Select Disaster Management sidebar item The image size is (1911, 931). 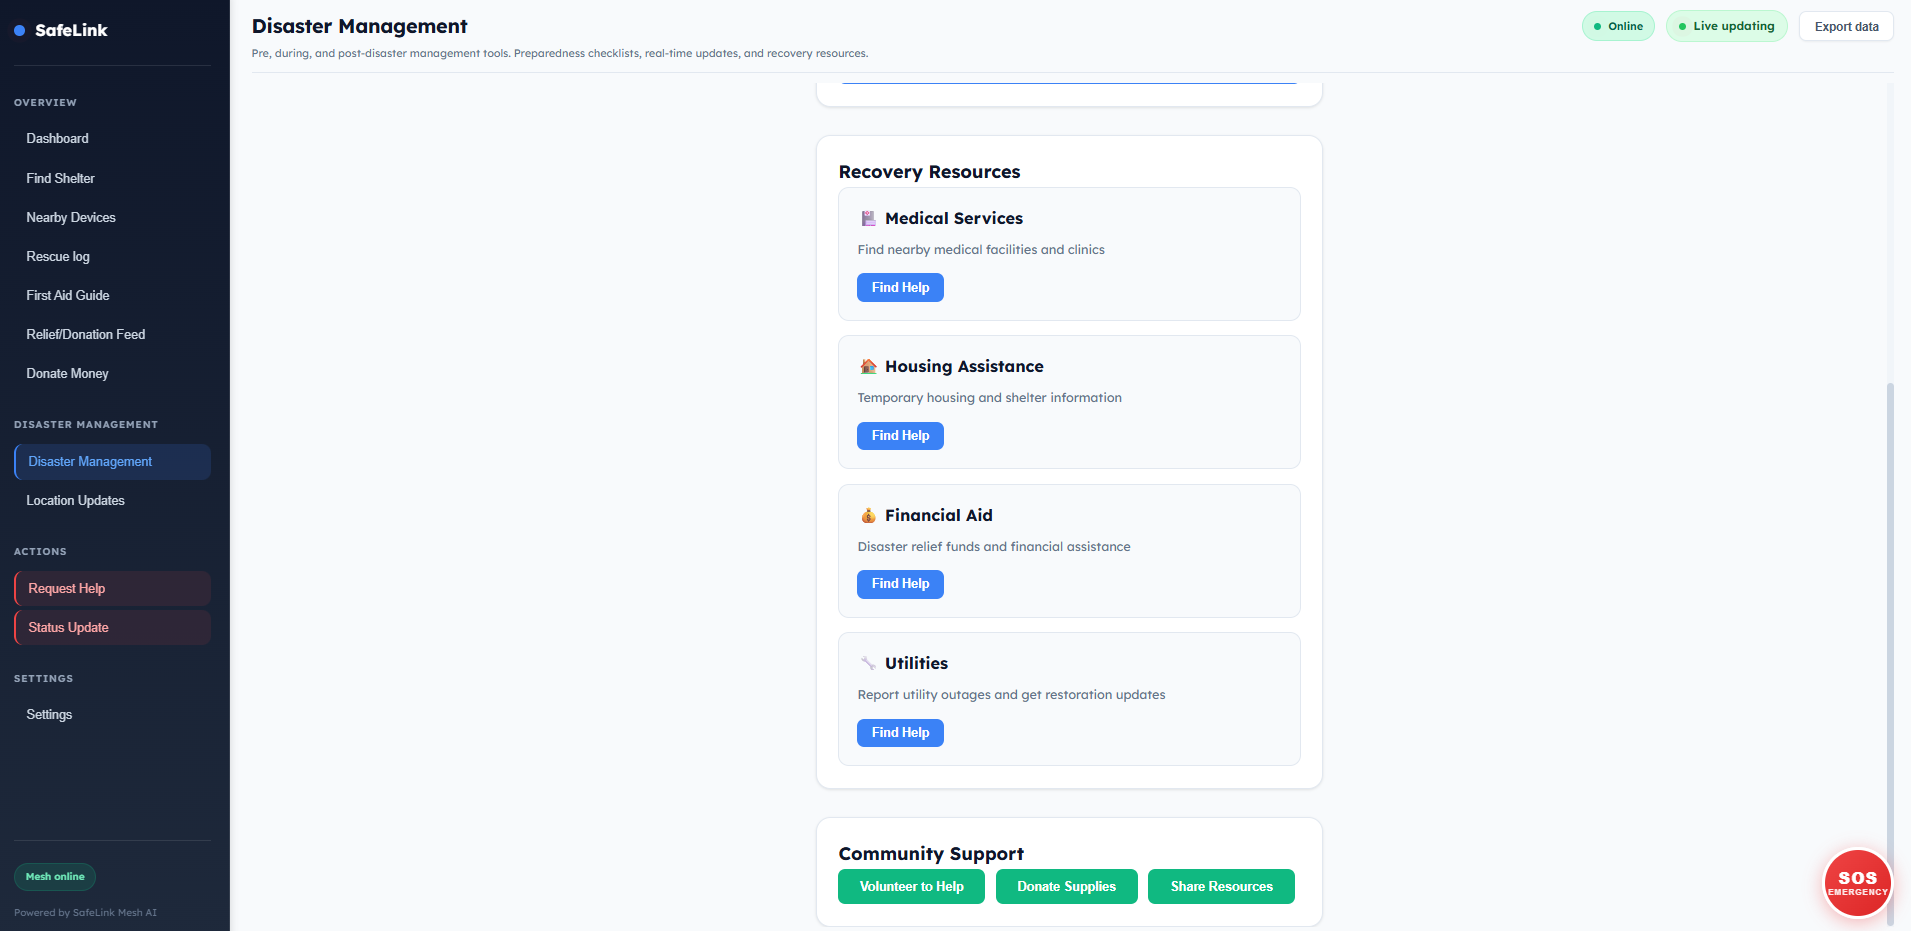112,462
